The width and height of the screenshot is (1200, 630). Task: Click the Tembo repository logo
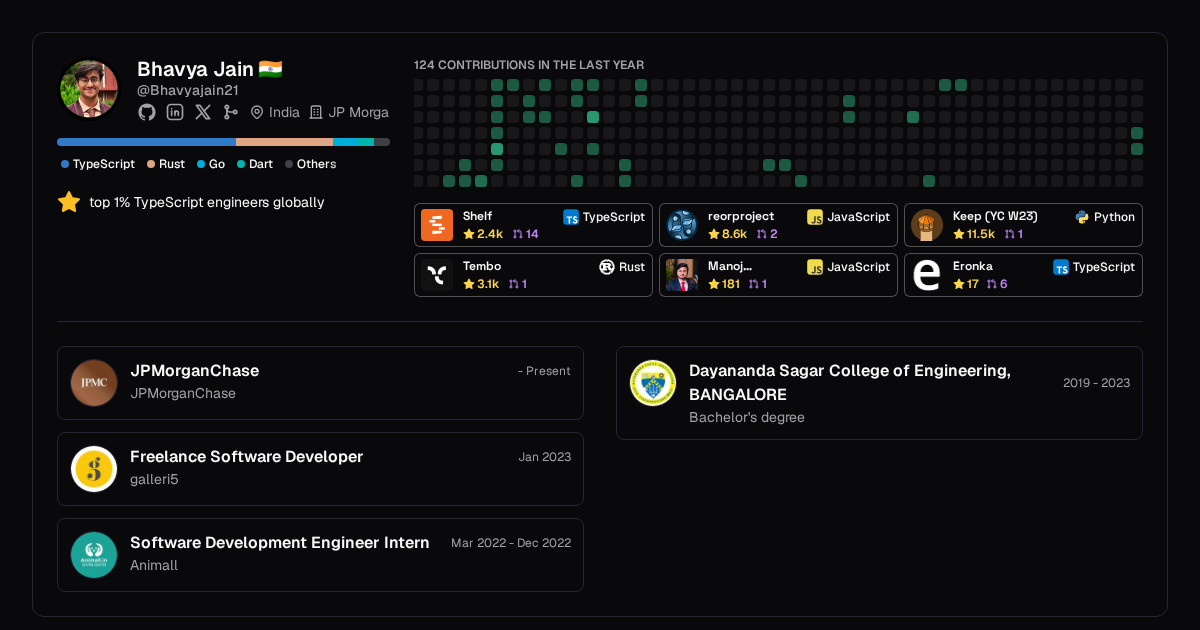pyautogui.click(x=437, y=275)
